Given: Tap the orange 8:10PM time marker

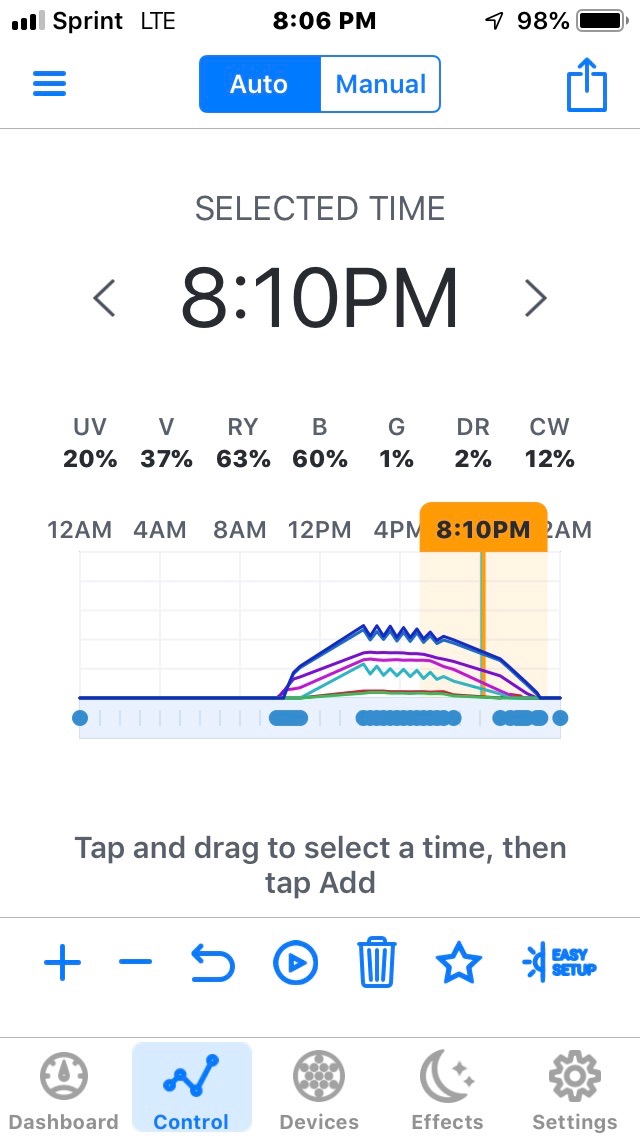Looking at the screenshot, I should (483, 529).
